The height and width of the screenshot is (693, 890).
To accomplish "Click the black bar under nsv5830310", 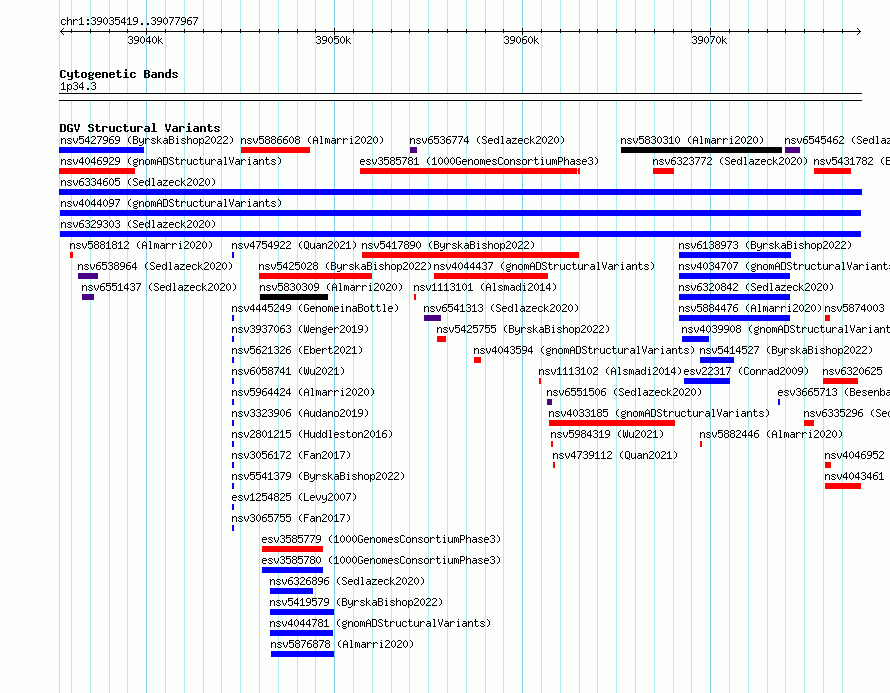I will coord(702,150).
